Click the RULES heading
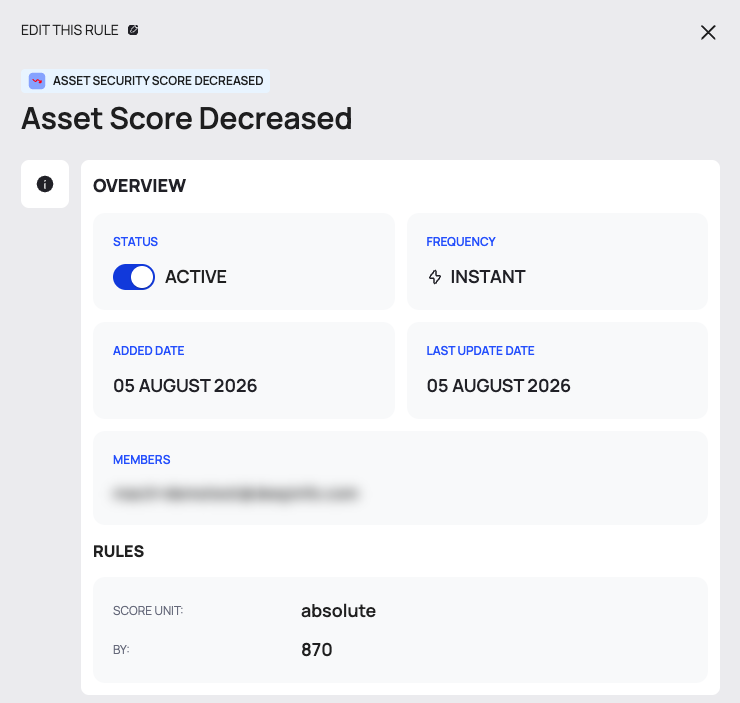The image size is (740, 703). (x=118, y=551)
